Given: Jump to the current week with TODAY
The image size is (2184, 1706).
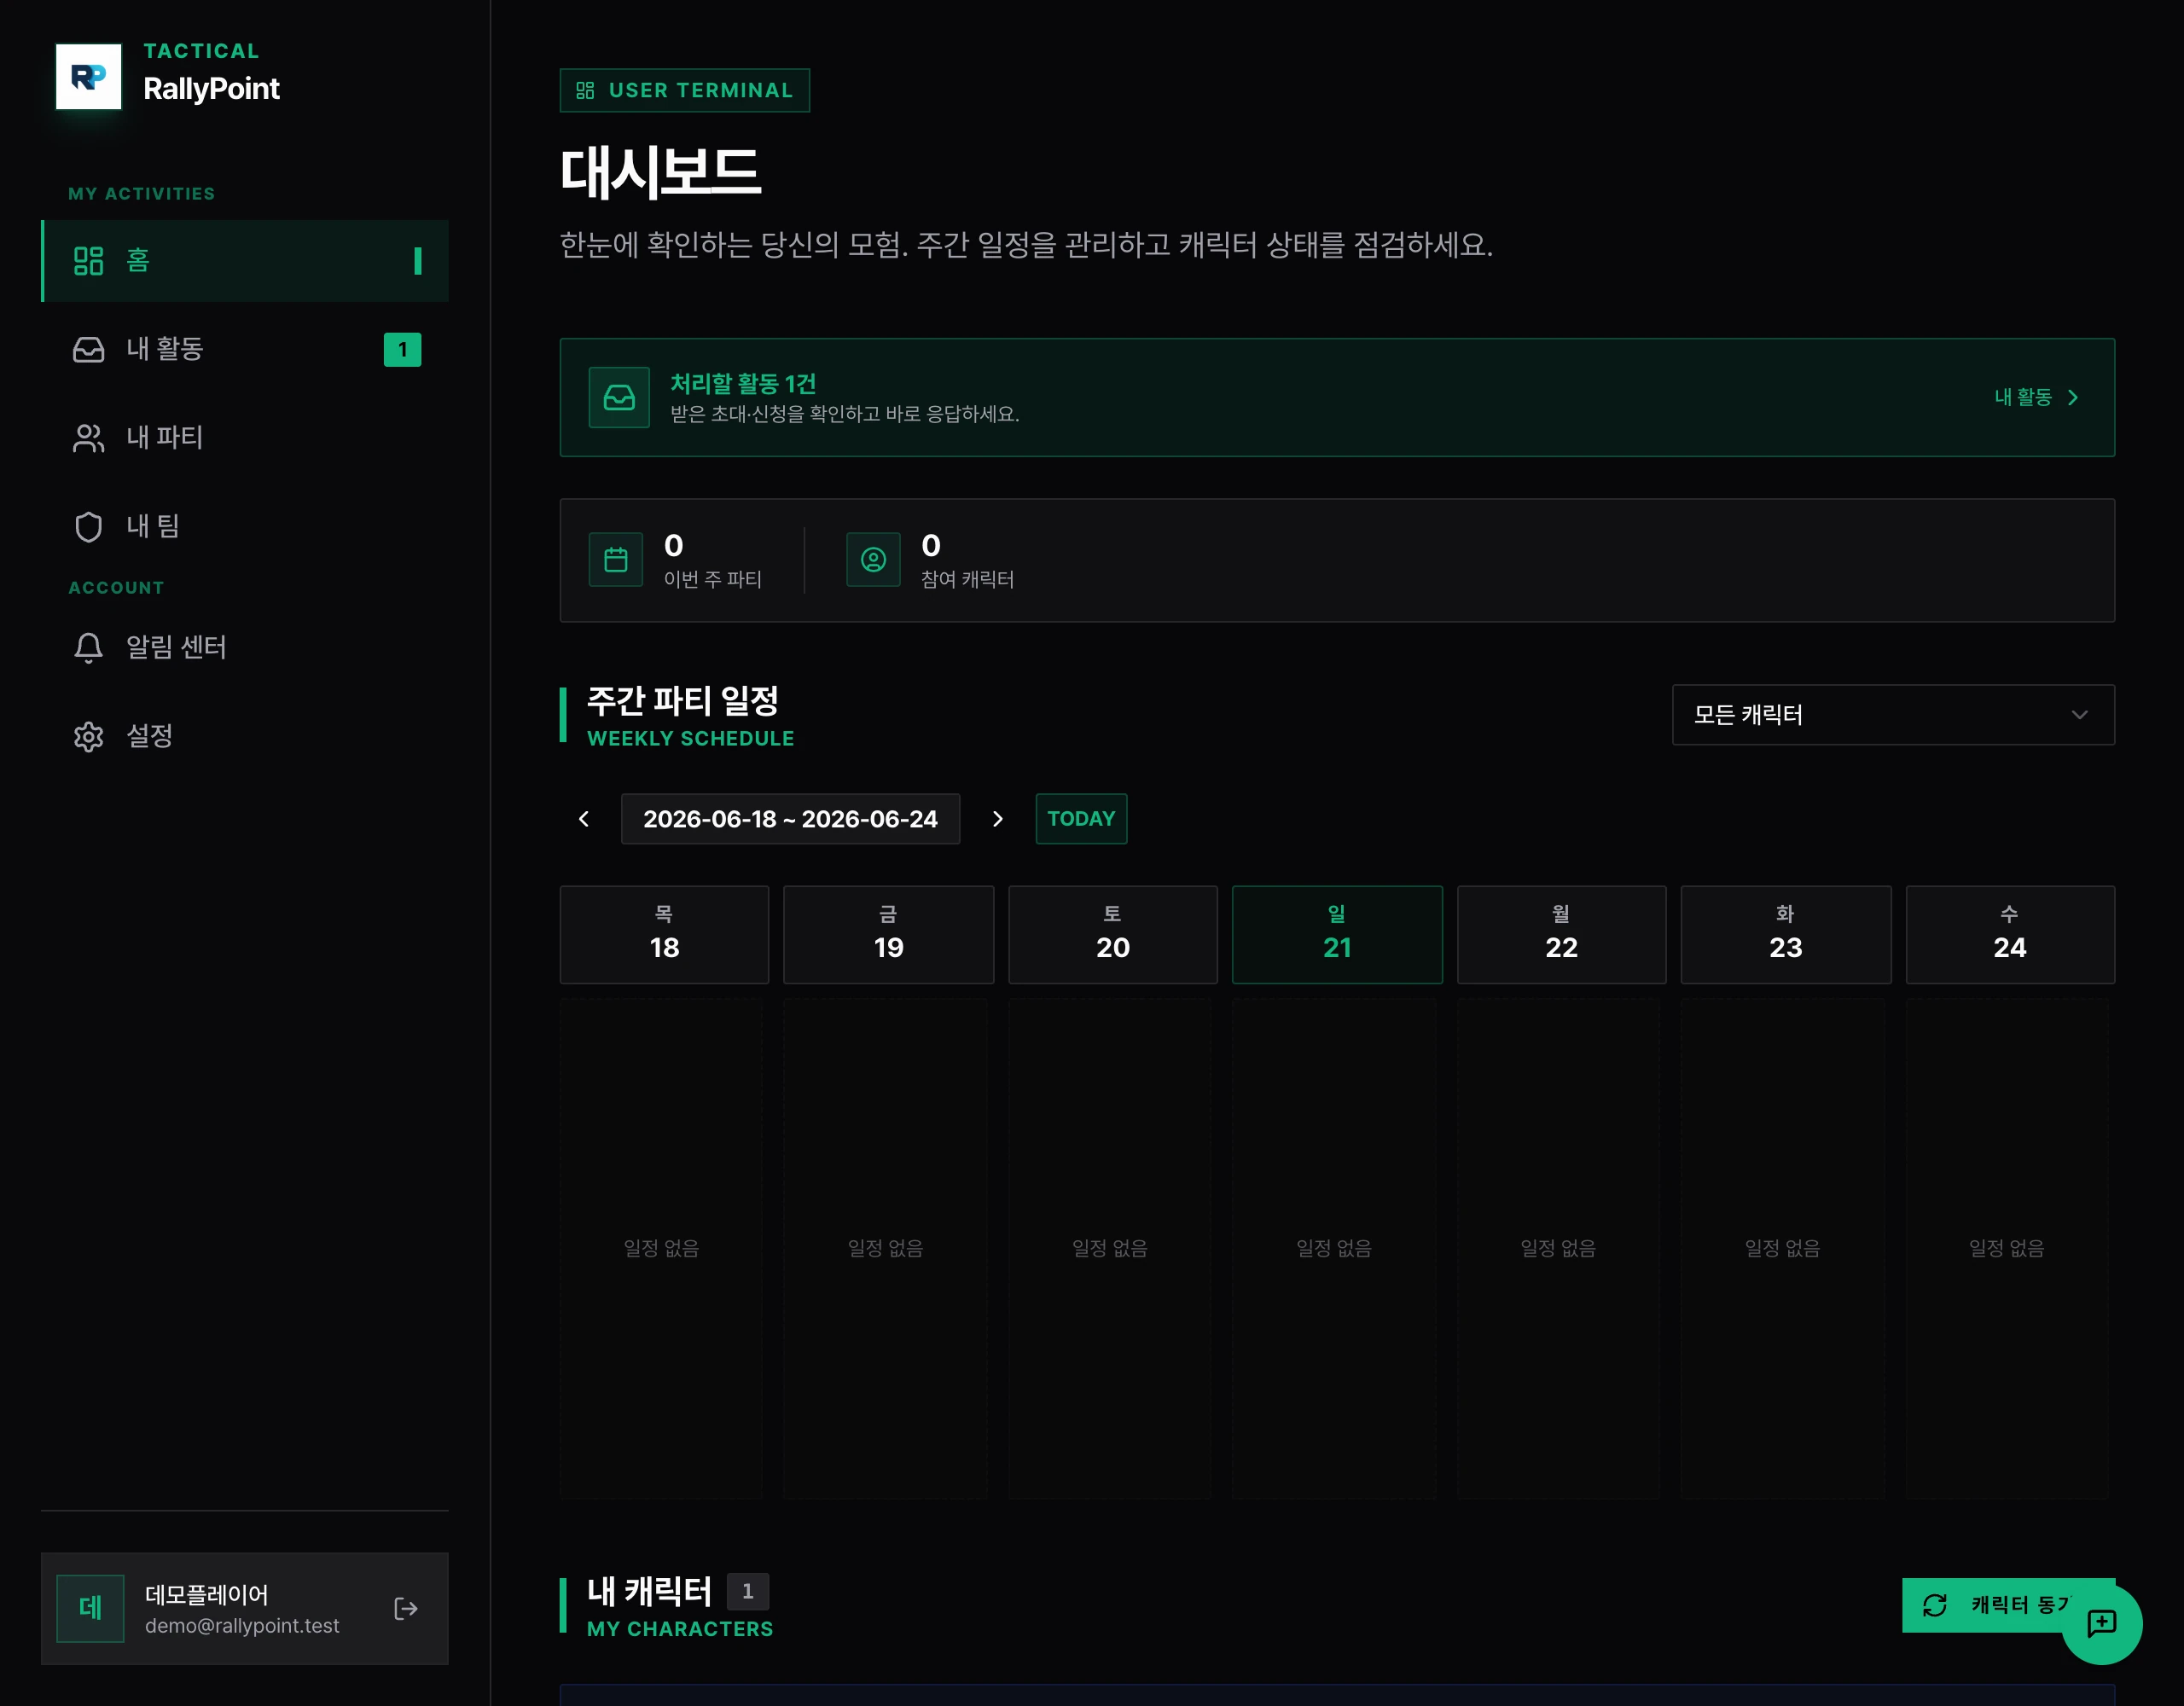Looking at the screenshot, I should click(1081, 819).
